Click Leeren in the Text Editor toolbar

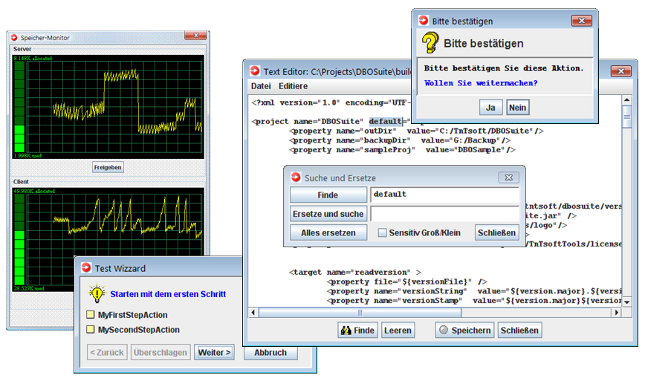pyautogui.click(x=398, y=330)
